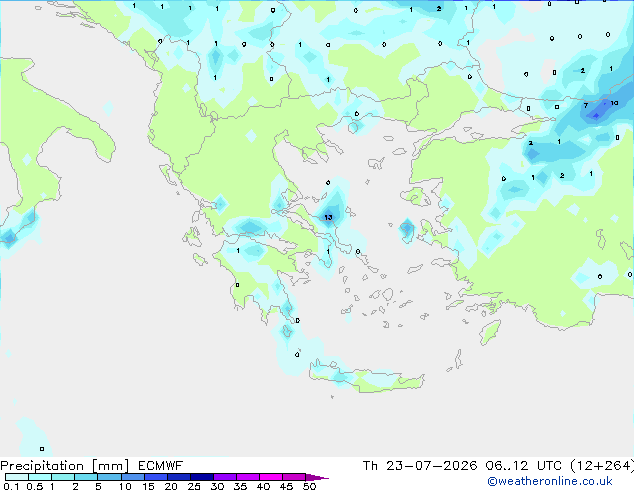Click the 20–25 mm legend swatch
The width and height of the screenshot is (634, 490).
click(178, 477)
